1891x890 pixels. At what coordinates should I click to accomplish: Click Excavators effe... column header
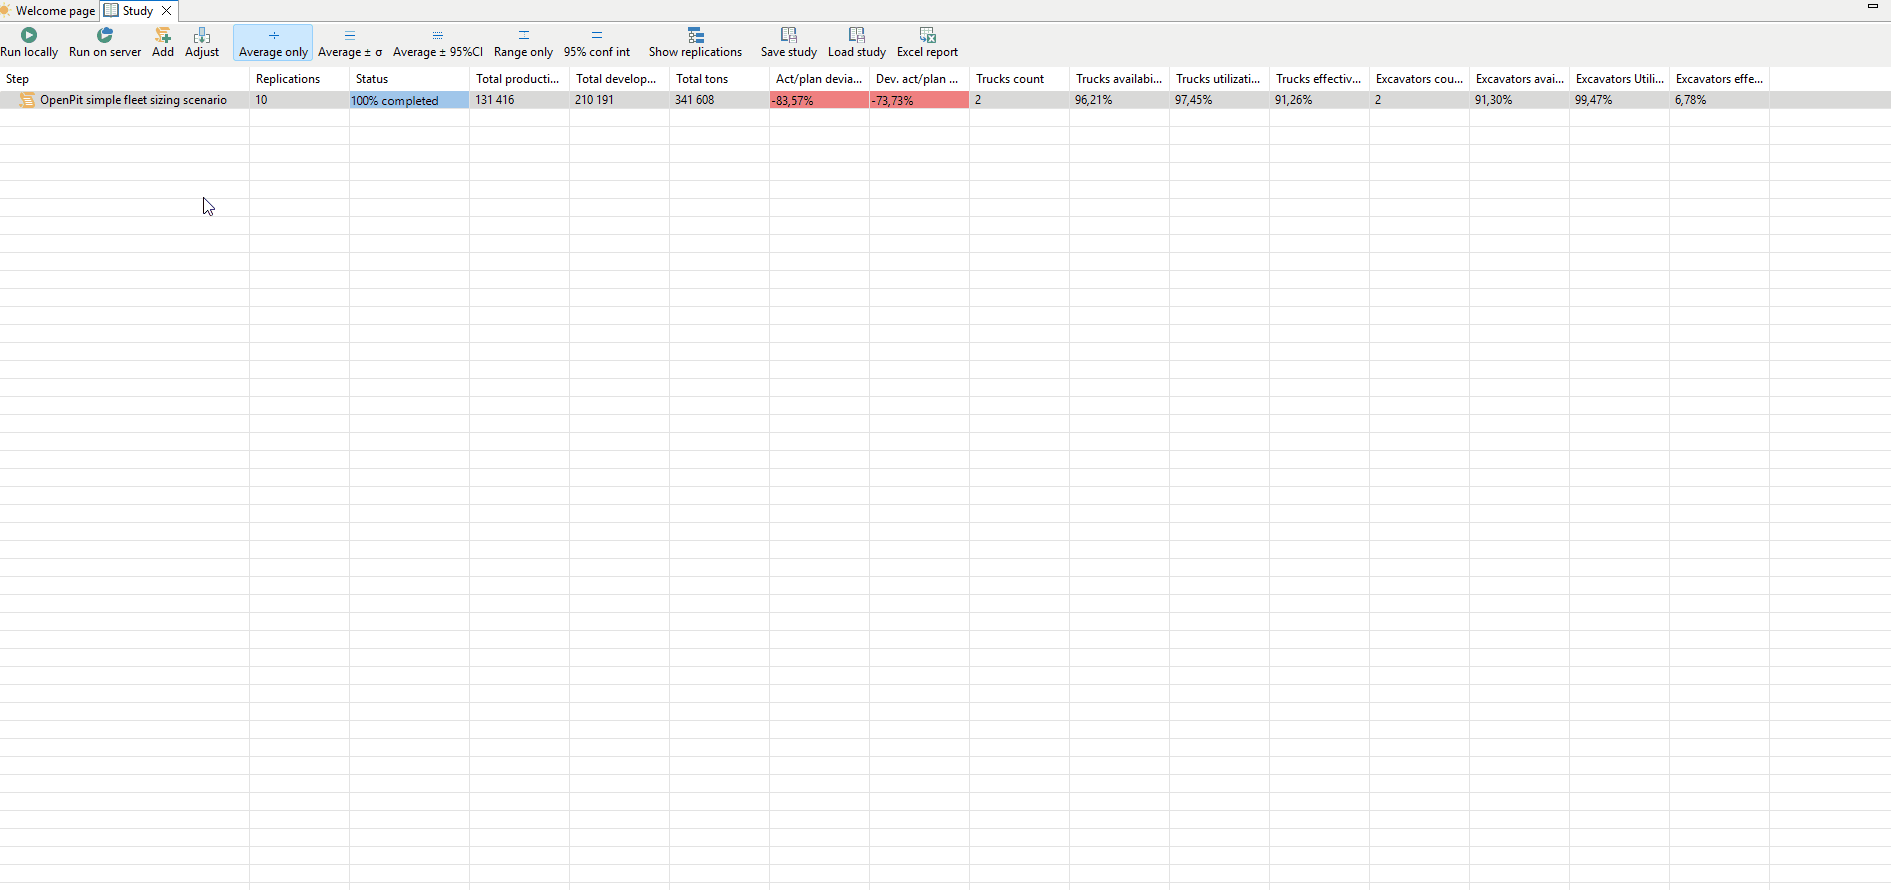tap(1719, 79)
